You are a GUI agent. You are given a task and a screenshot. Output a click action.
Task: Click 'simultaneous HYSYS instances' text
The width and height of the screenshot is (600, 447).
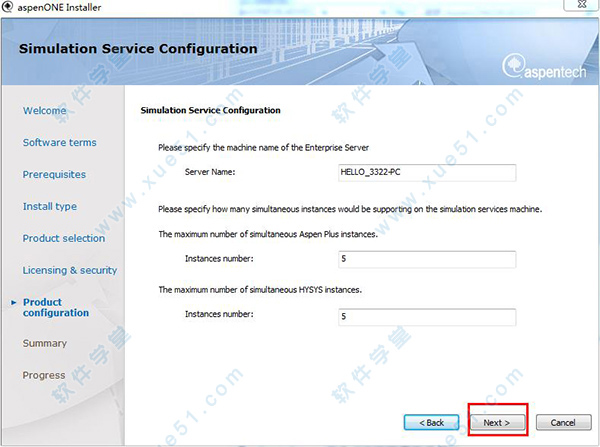point(305,290)
